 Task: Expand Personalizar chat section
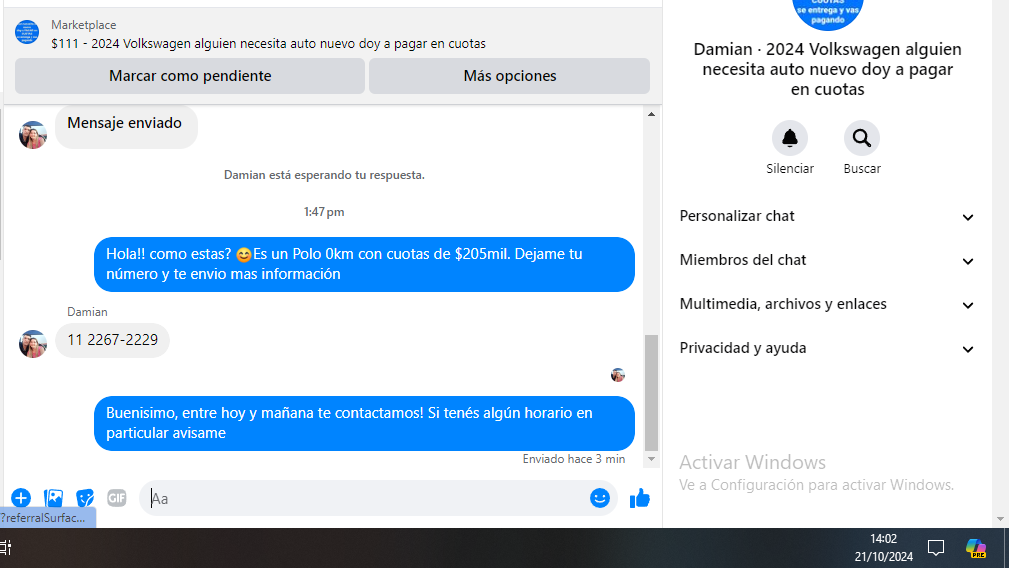827,216
